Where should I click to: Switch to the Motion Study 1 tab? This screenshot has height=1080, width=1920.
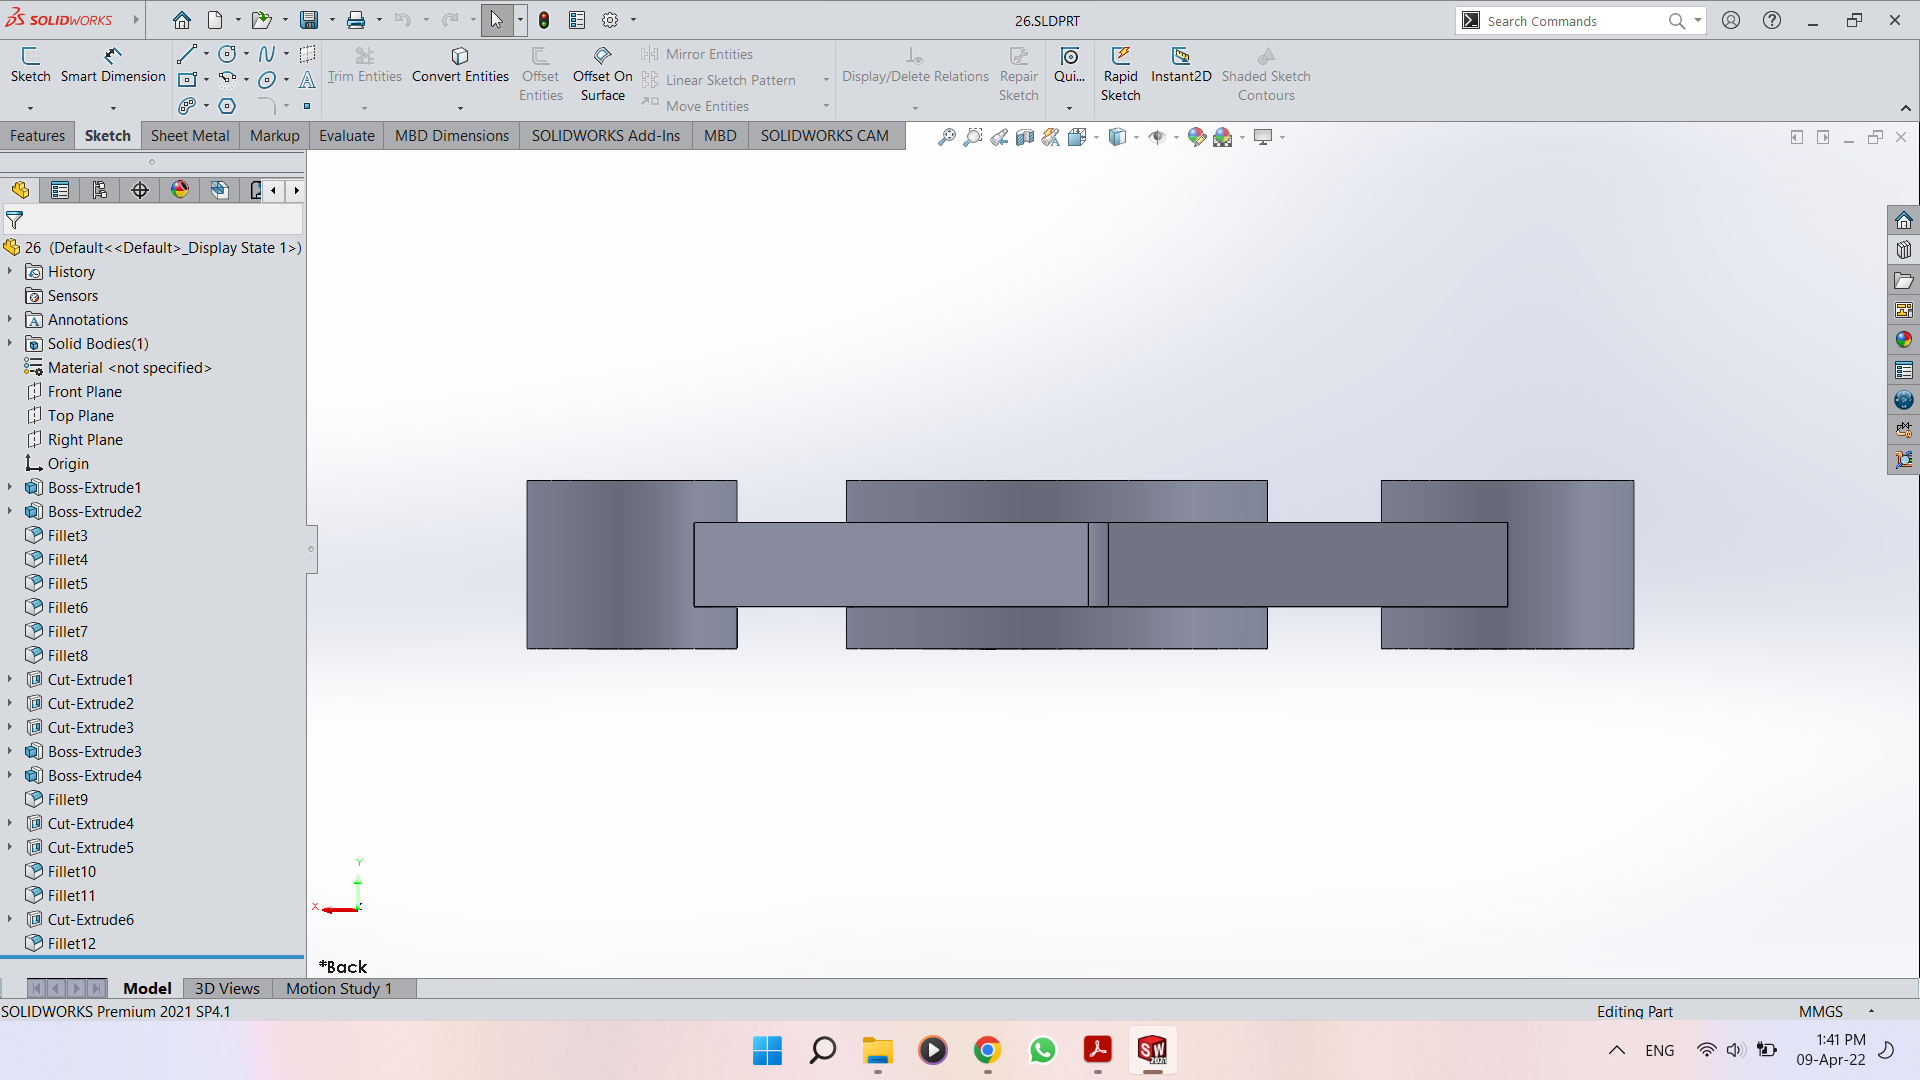[339, 988]
